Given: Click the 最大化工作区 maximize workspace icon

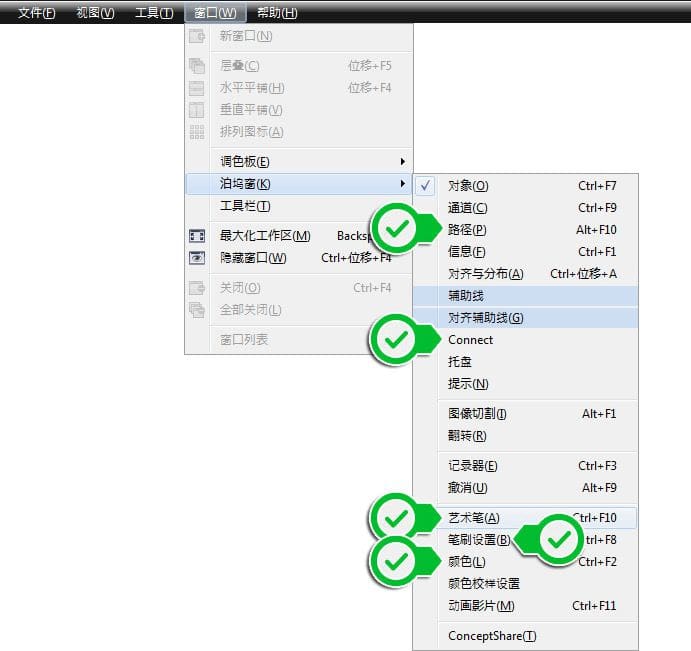Looking at the screenshot, I should click(197, 236).
